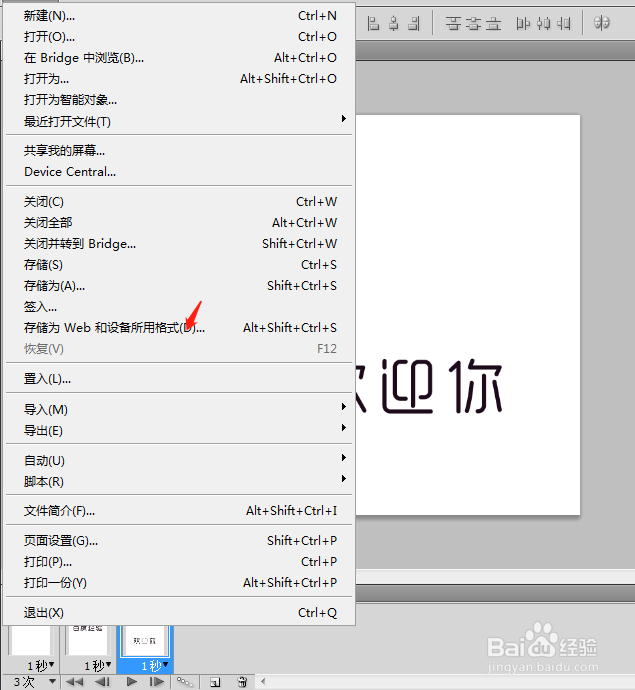Screen dimensions: 635x690
Task: Delete the selected animation frame
Action: (242, 682)
